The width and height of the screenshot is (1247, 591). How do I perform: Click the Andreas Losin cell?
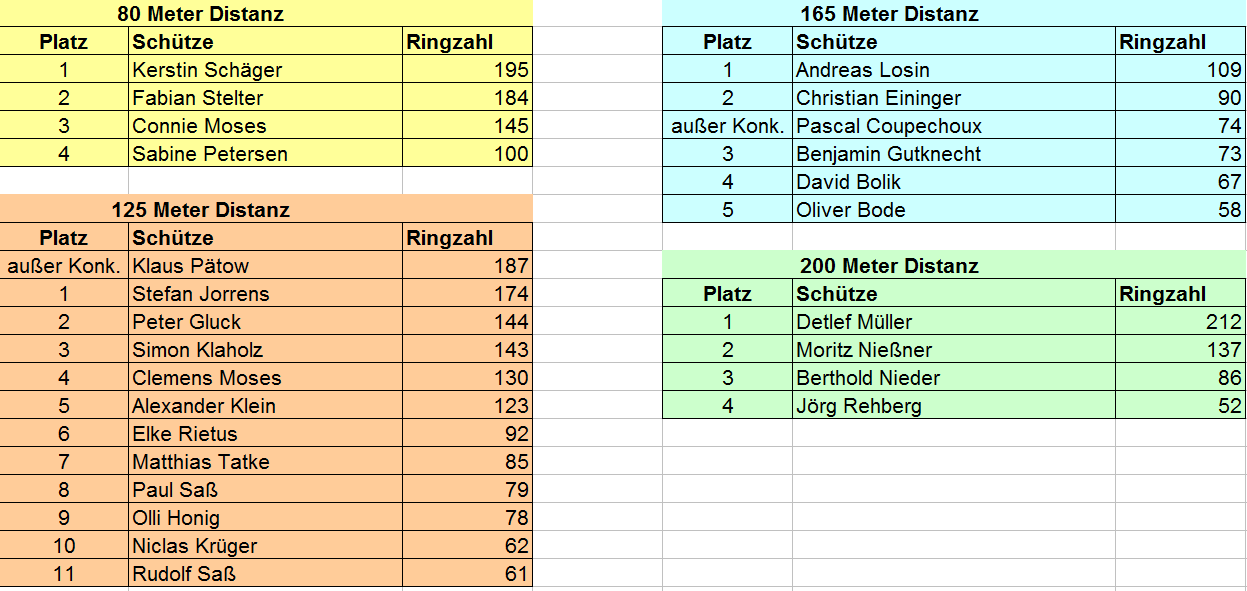pos(954,69)
